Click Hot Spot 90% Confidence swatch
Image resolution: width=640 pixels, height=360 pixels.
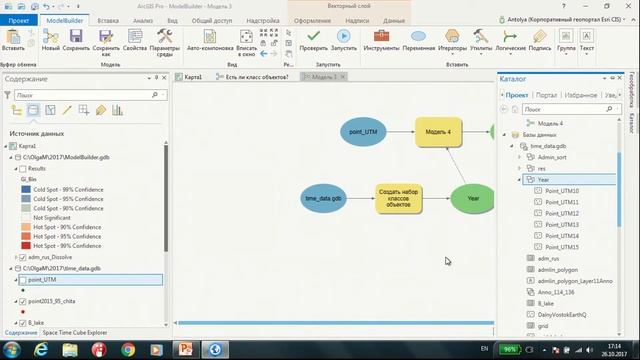(26, 227)
